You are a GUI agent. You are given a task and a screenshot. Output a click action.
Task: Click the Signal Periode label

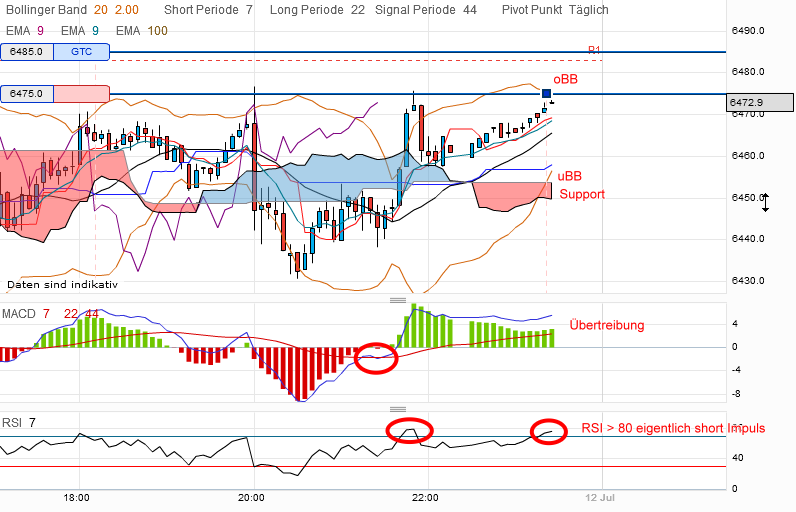pyautogui.click(x=415, y=10)
